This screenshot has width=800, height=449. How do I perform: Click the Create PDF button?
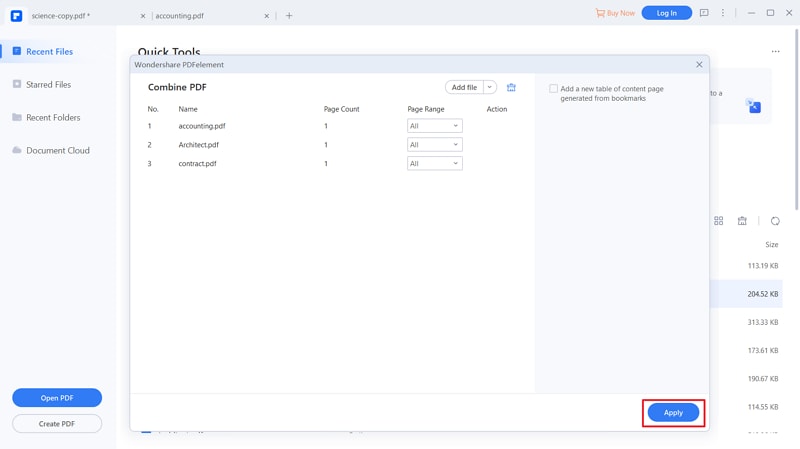pyautogui.click(x=57, y=424)
